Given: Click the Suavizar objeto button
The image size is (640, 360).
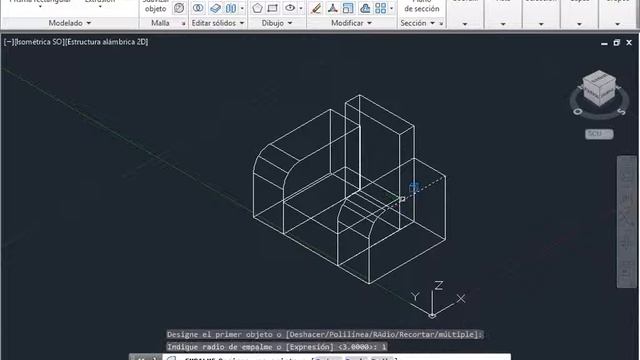Looking at the screenshot, I should pos(155,7).
